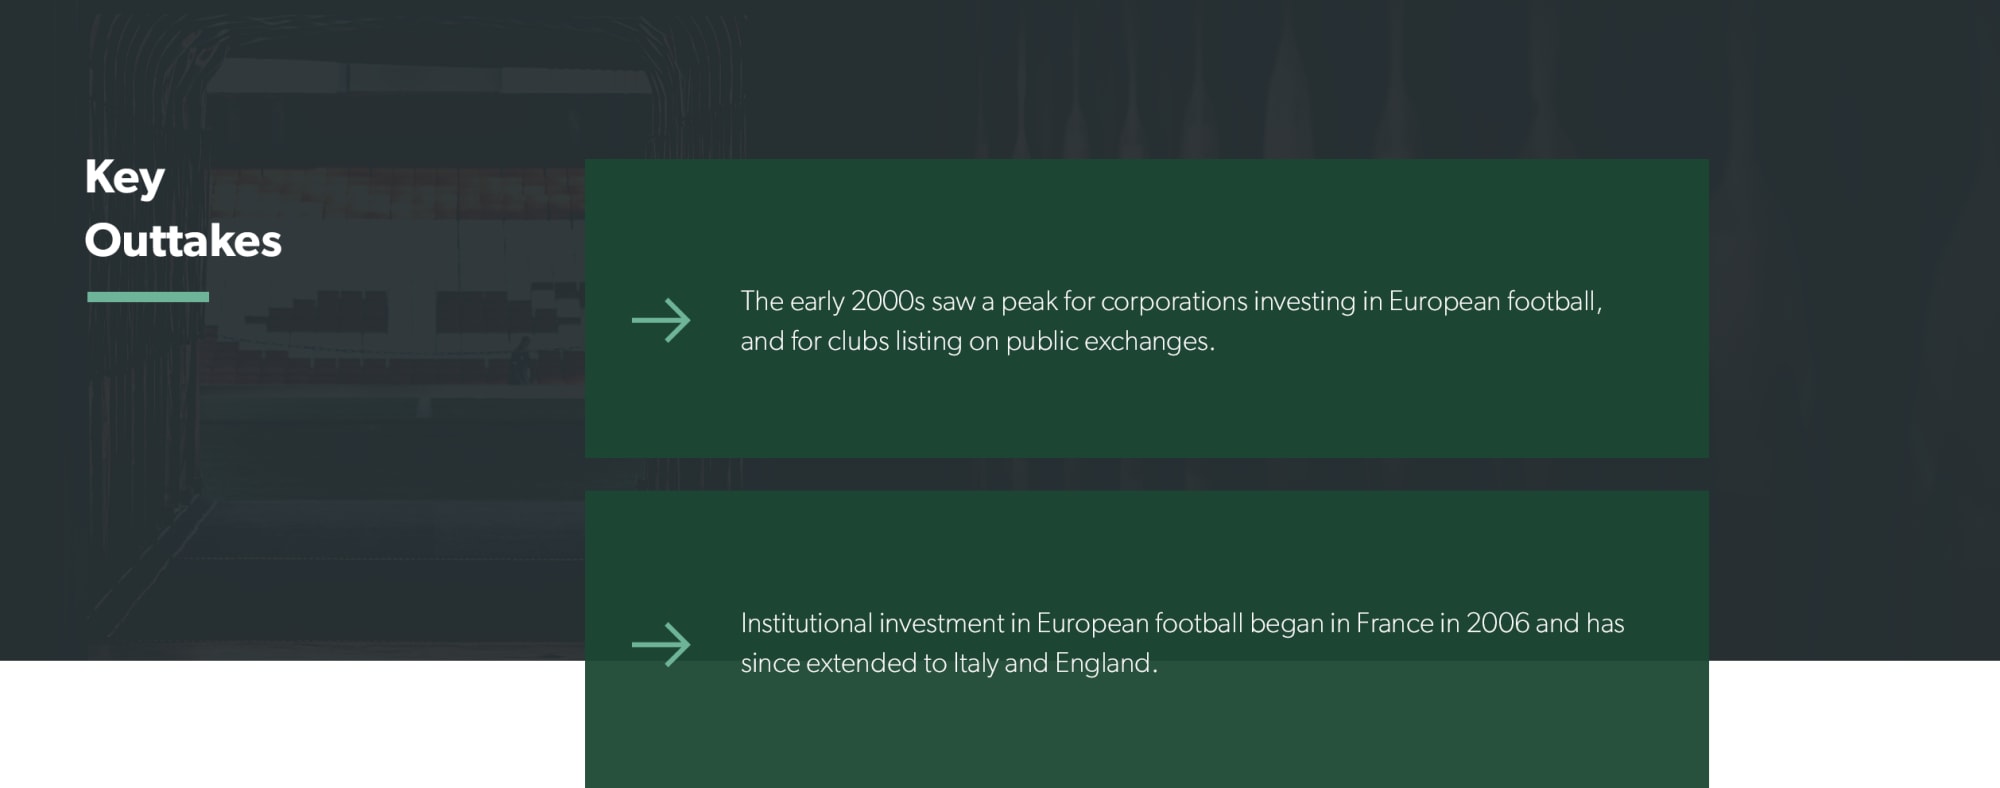
Task: Click the empty top area of the first green card
Action: (x=1146, y=210)
